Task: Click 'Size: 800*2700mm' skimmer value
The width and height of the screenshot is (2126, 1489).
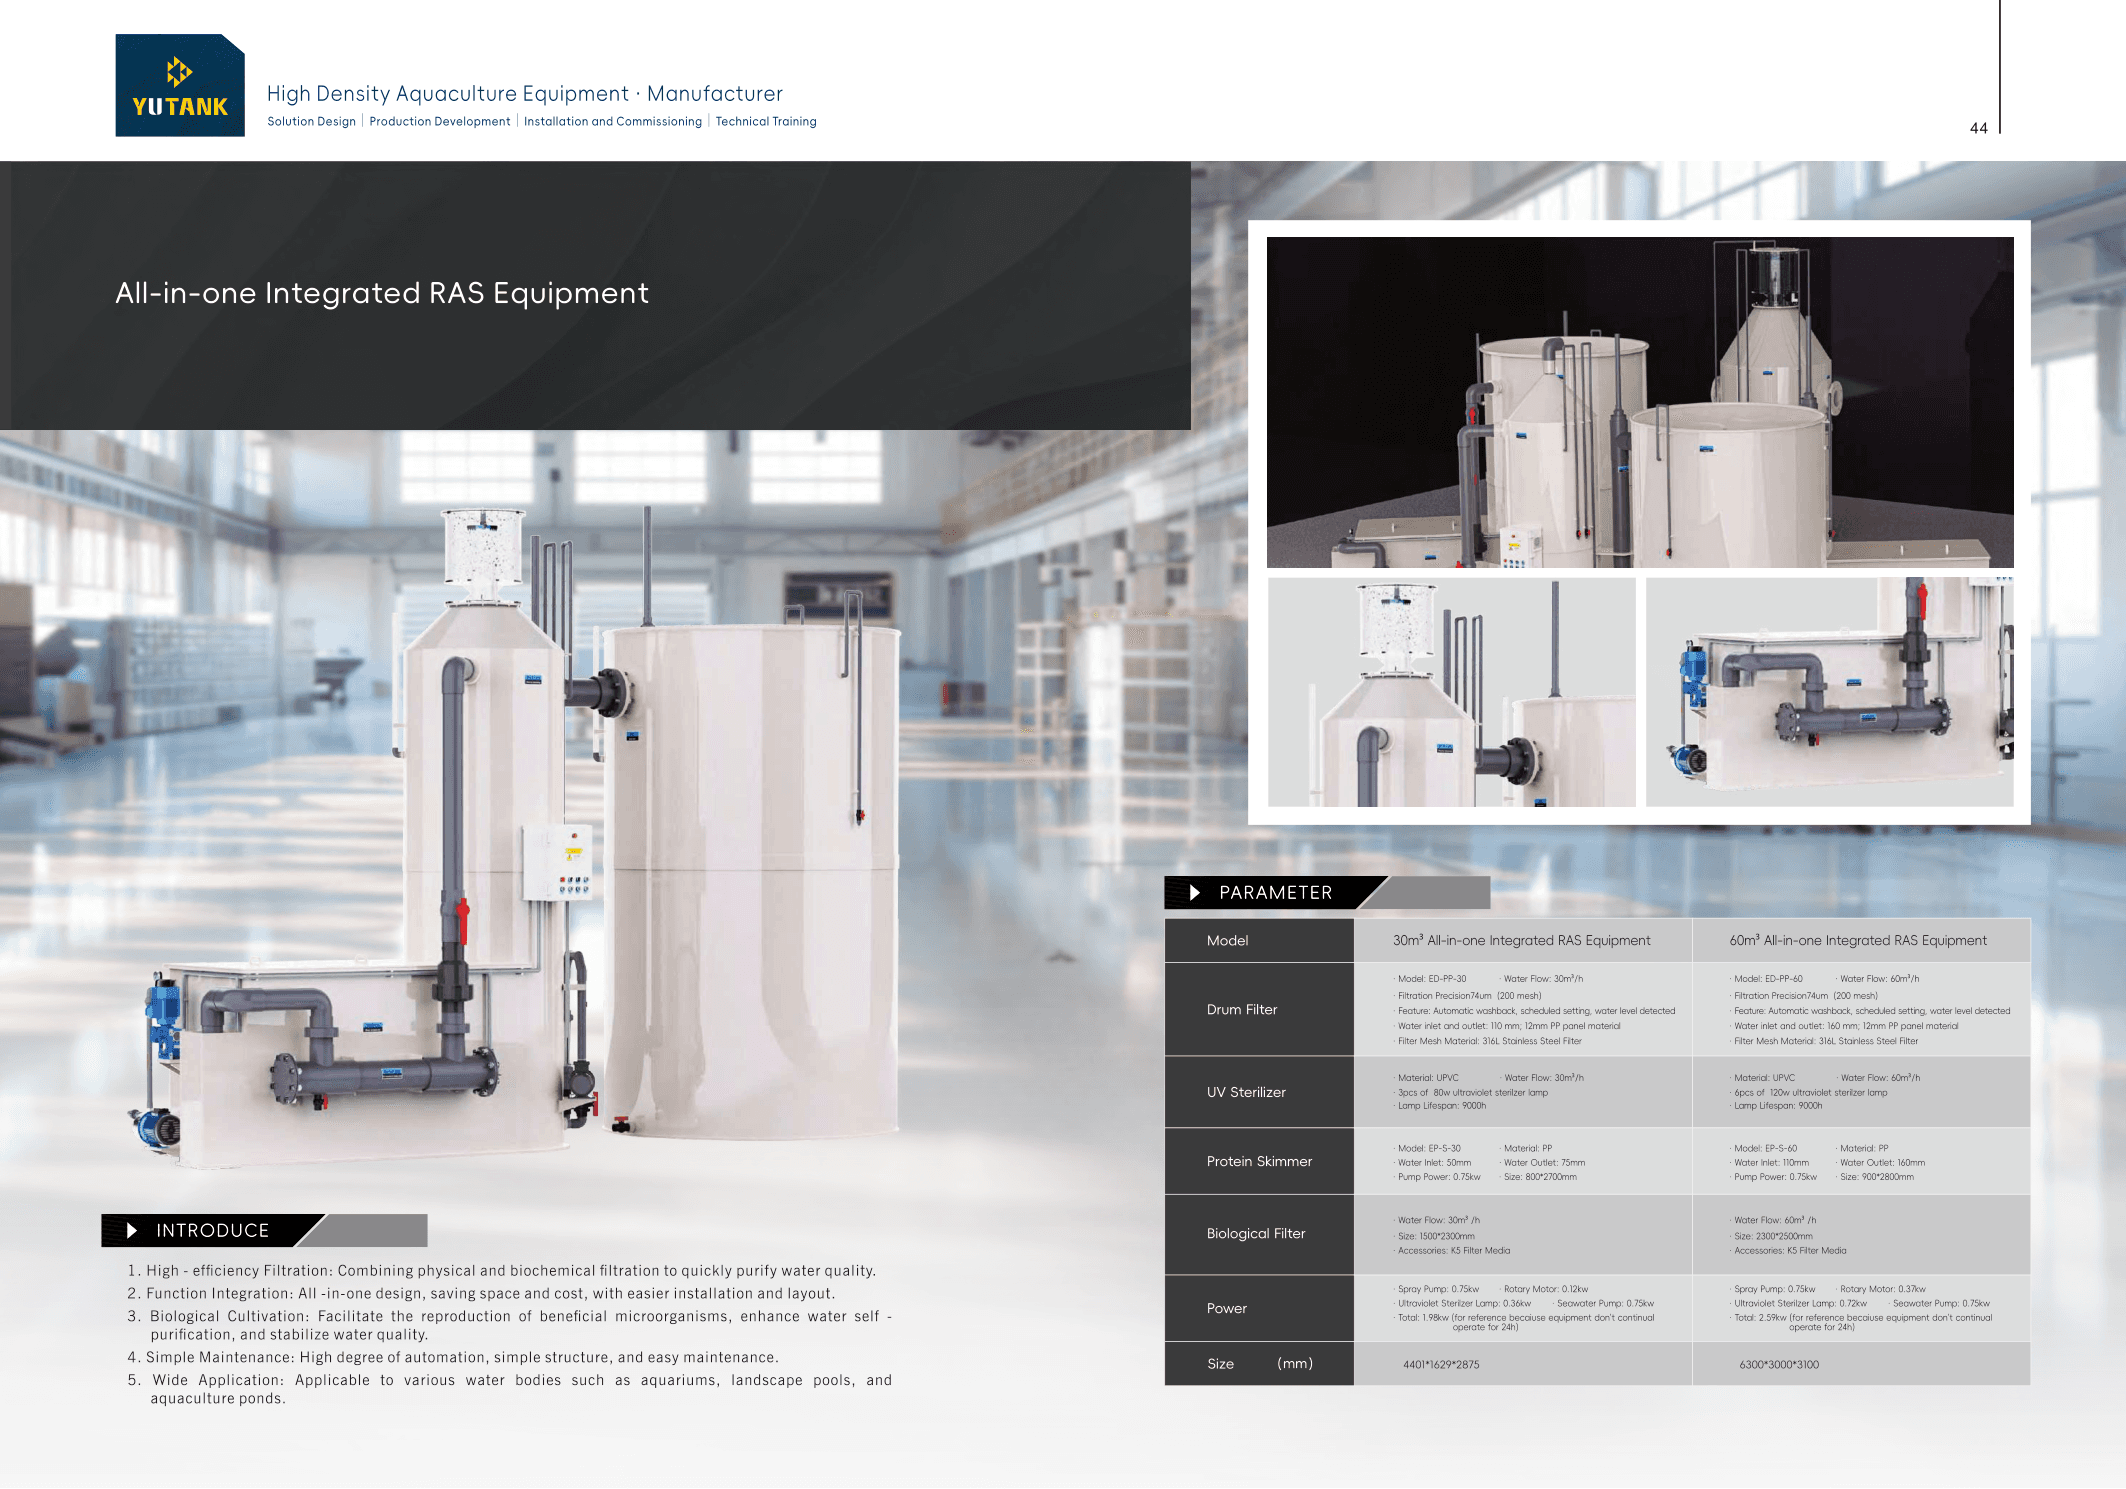Action: point(1539,1177)
